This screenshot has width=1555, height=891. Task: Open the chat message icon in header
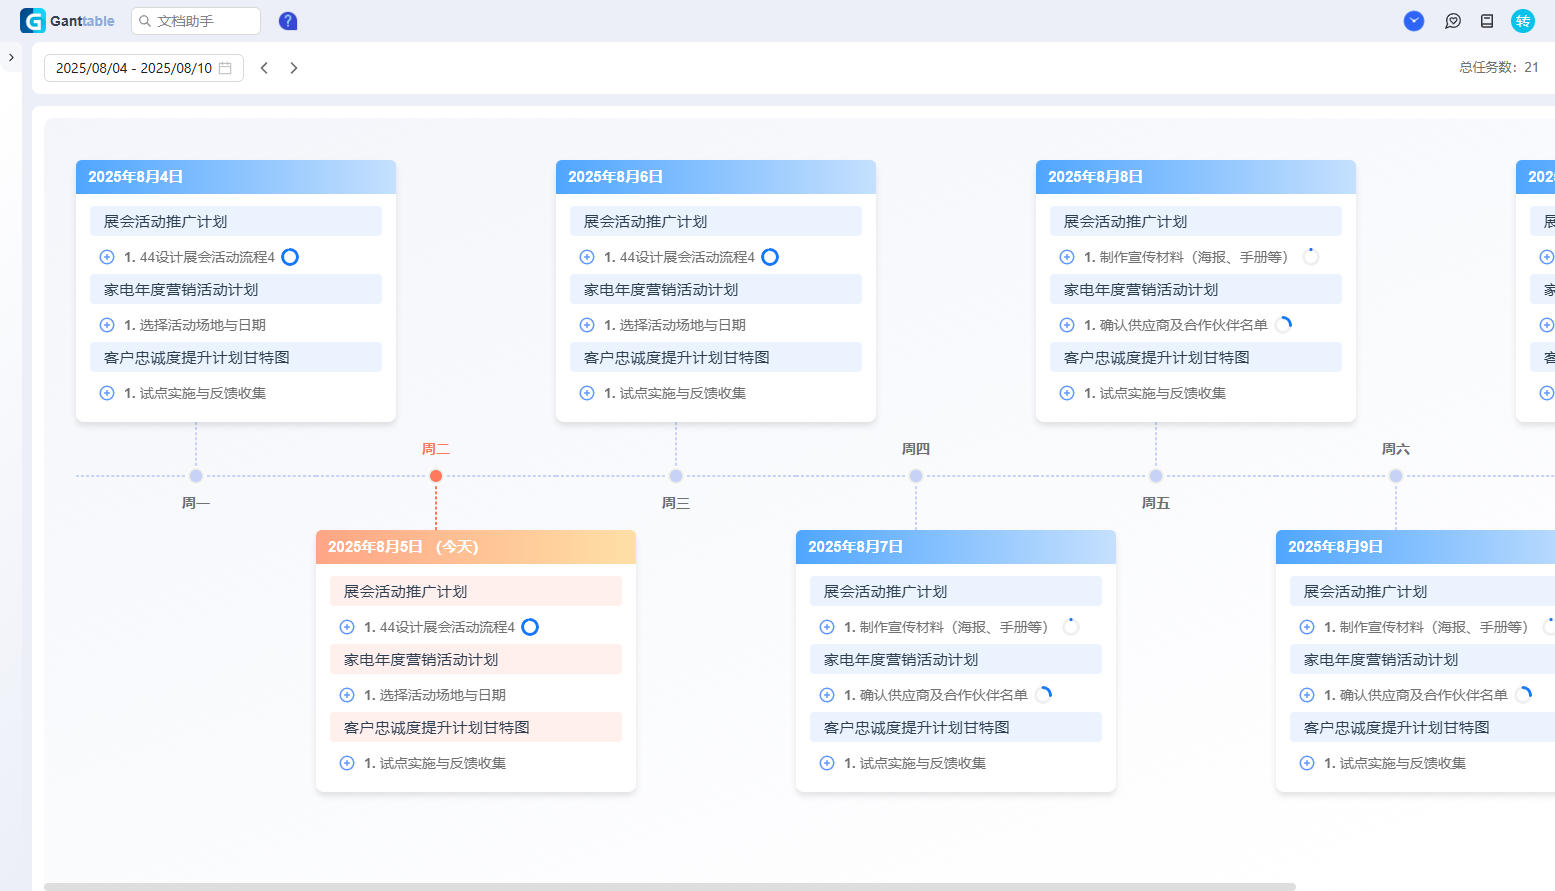(x=1453, y=21)
